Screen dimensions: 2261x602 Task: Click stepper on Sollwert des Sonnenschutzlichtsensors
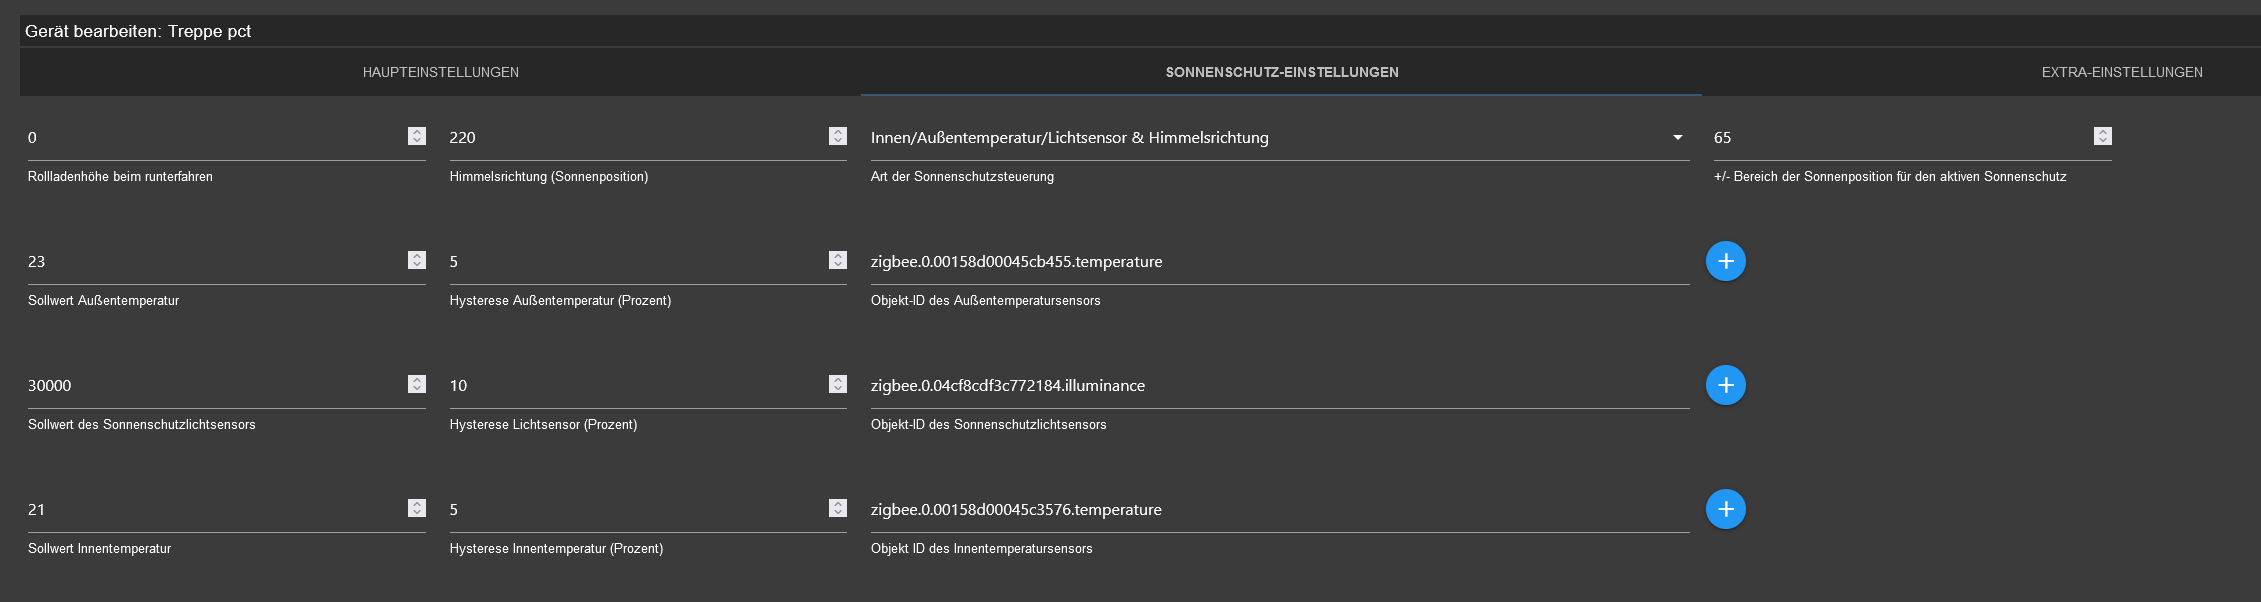417,384
